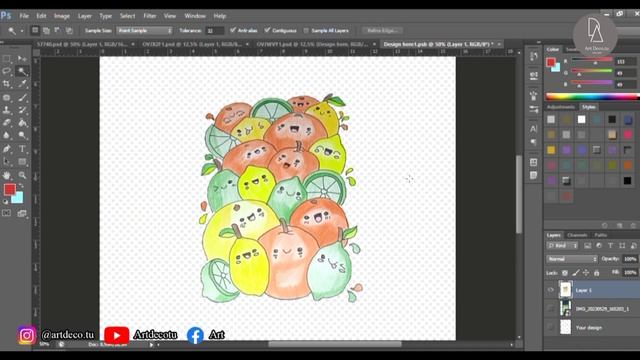Open the tool preset picker arrow
640x360 pixels.
tap(22, 31)
